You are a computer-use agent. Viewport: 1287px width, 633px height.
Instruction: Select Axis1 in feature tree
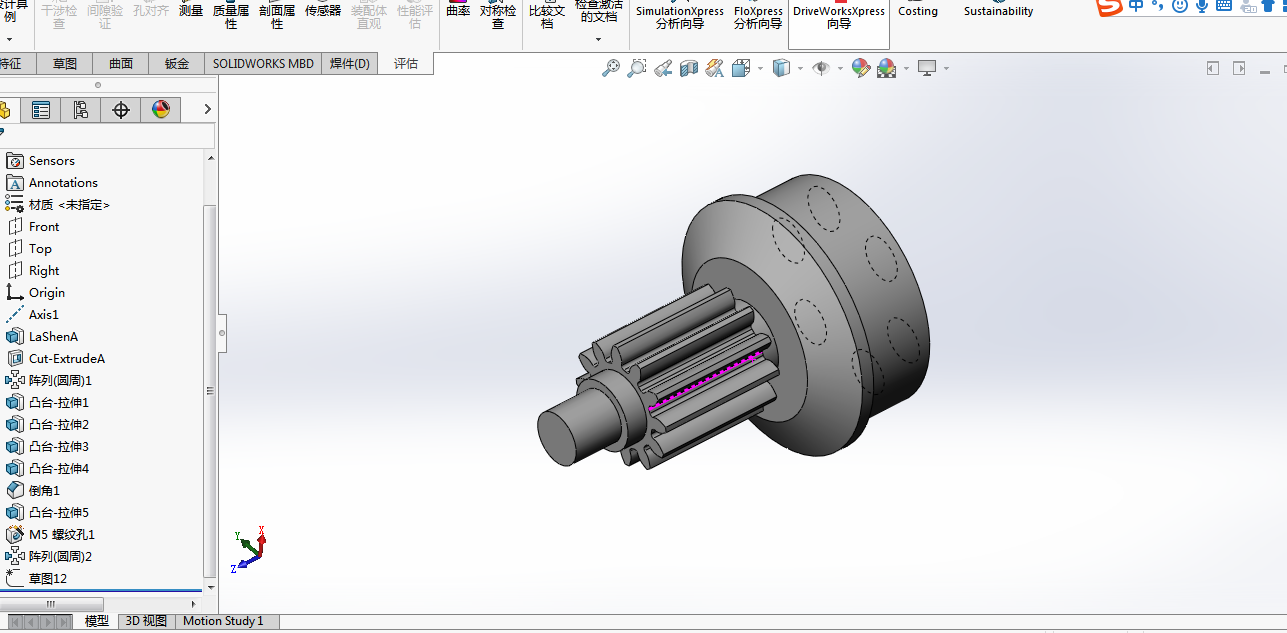click(43, 315)
